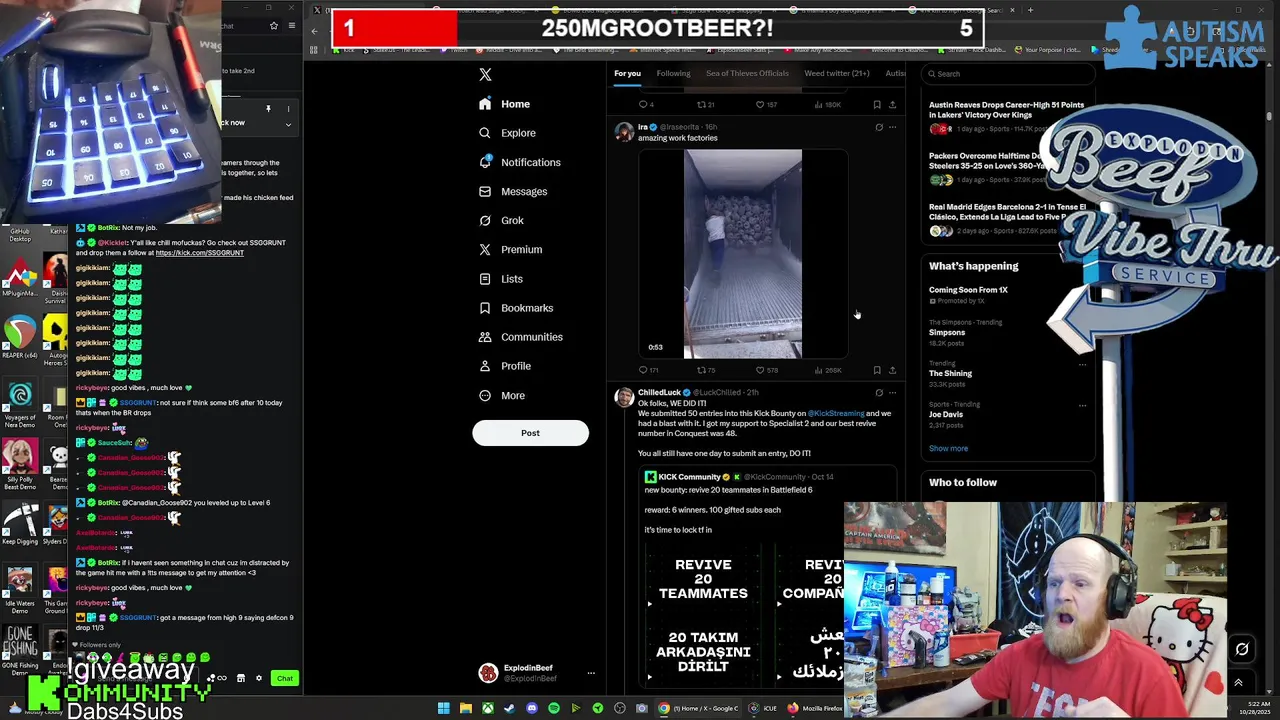Switch to Sea of Thieves Officials tab
The image size is (1280, 720).
point(747,73)
